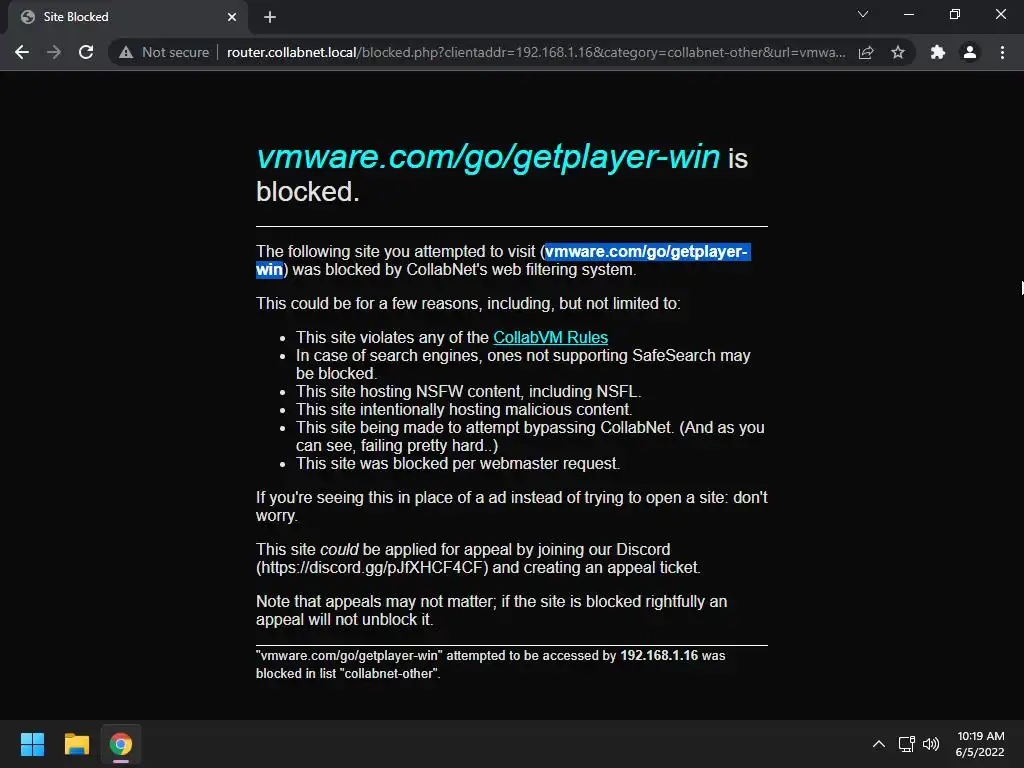Open the volume speaker icon
This screenshot has height=768, width=1024.
931,744
